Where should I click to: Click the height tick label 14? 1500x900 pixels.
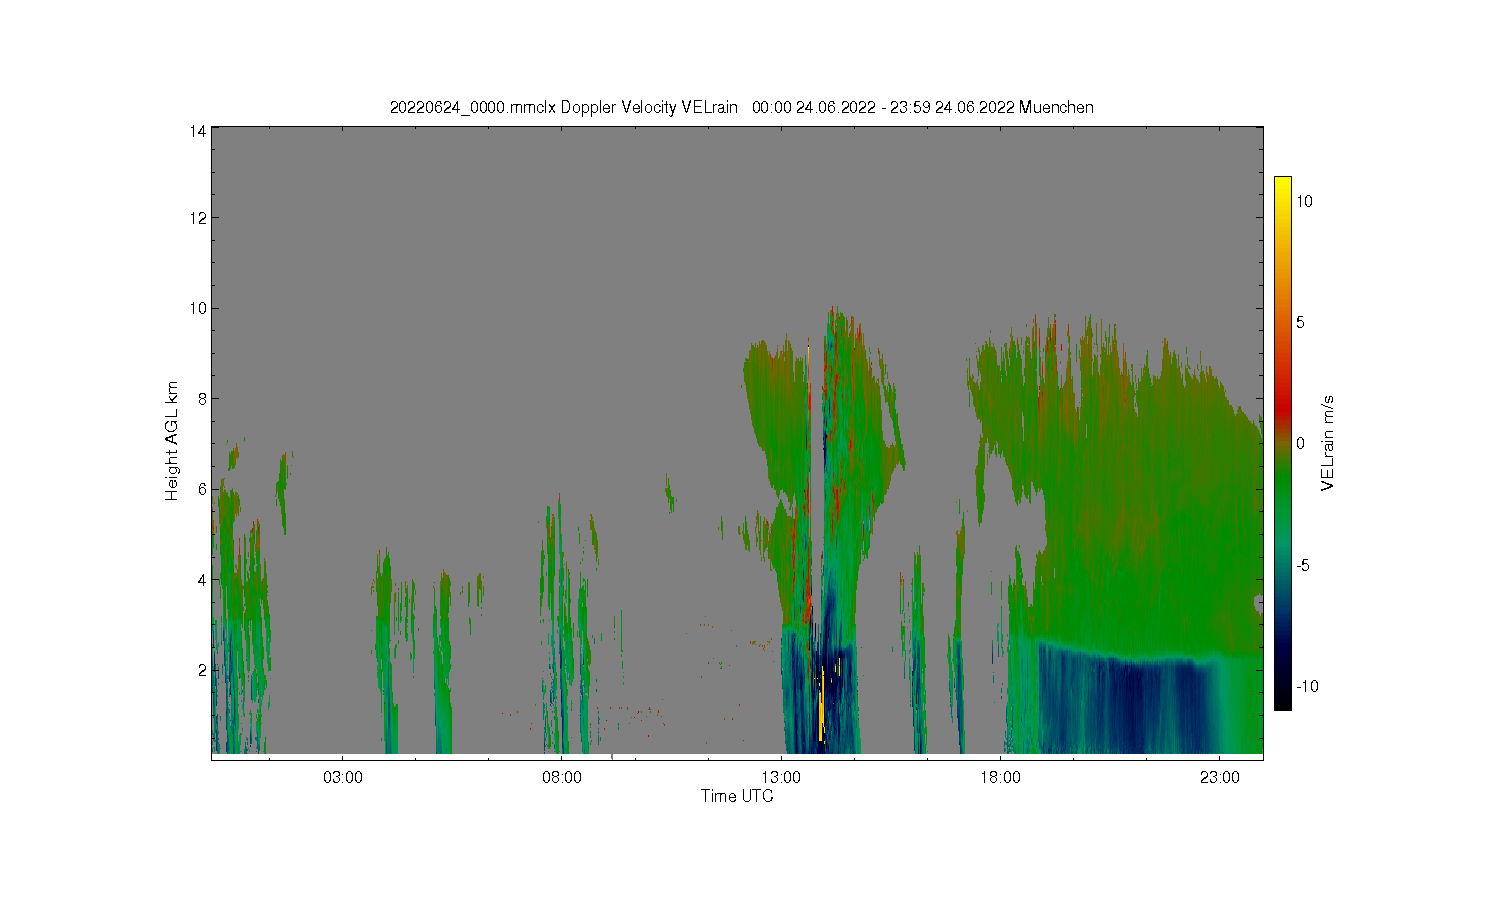(x=198, y=130)
